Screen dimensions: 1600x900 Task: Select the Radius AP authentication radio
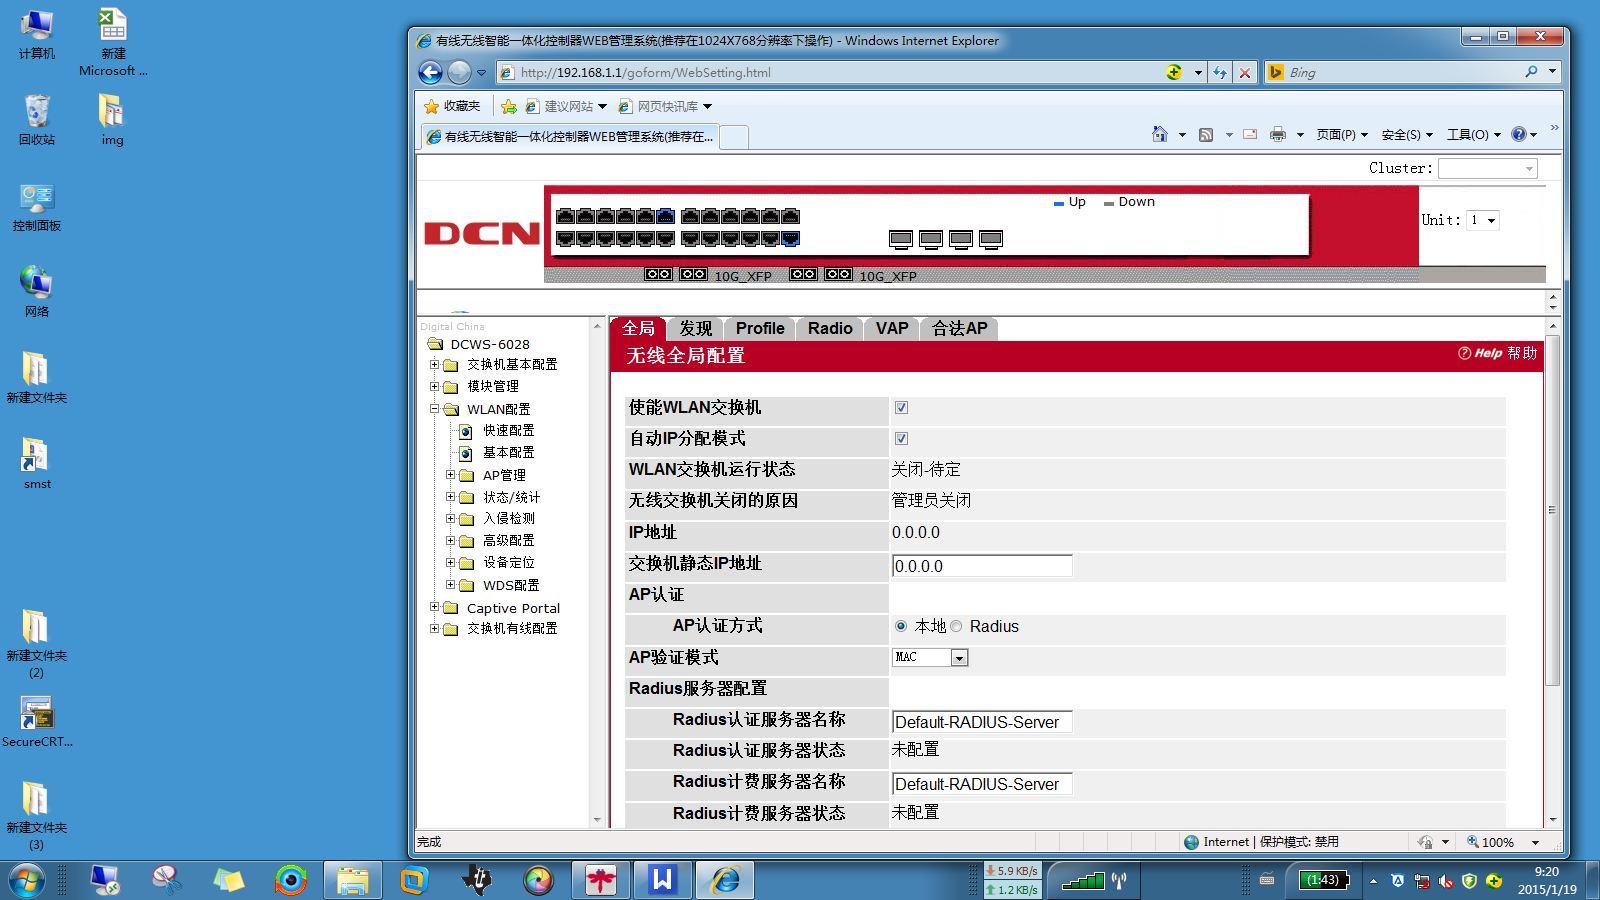click(956, 626)
